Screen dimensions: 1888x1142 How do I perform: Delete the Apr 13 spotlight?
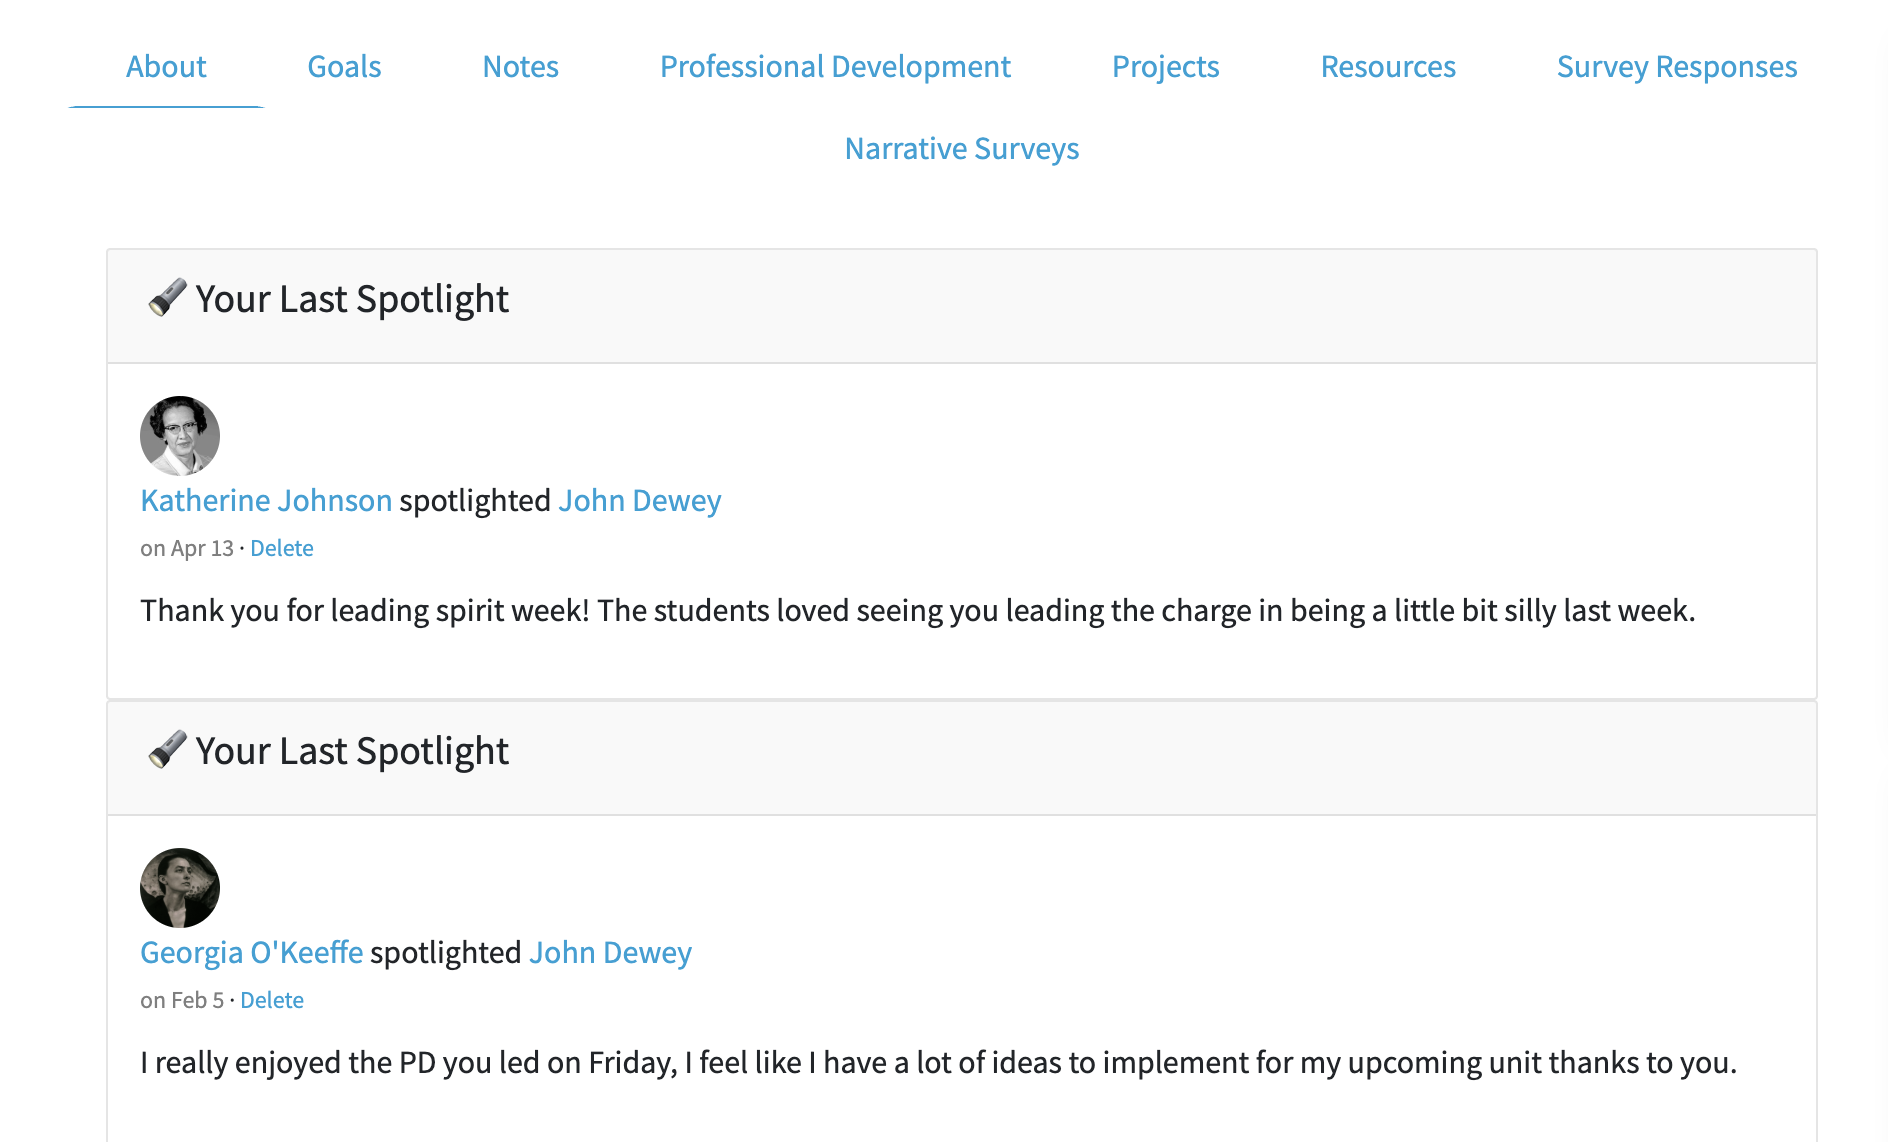(x=282, y=548)
